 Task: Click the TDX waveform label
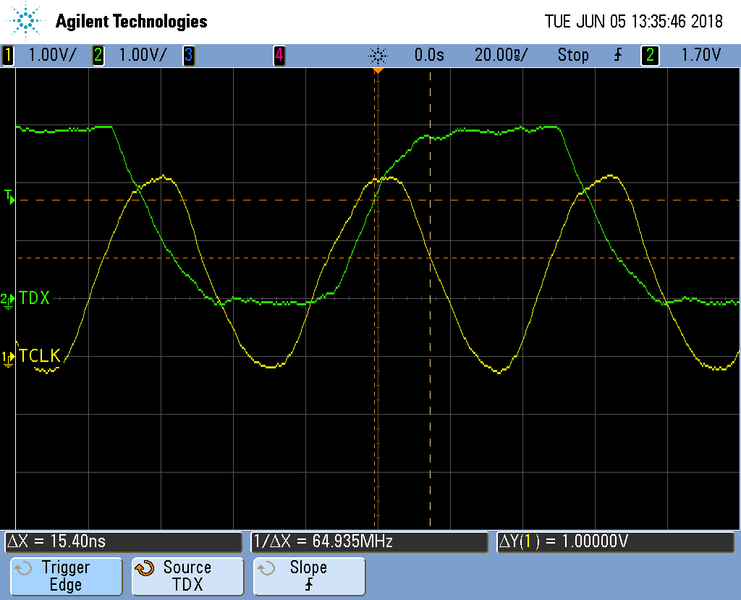click(34, 298)
